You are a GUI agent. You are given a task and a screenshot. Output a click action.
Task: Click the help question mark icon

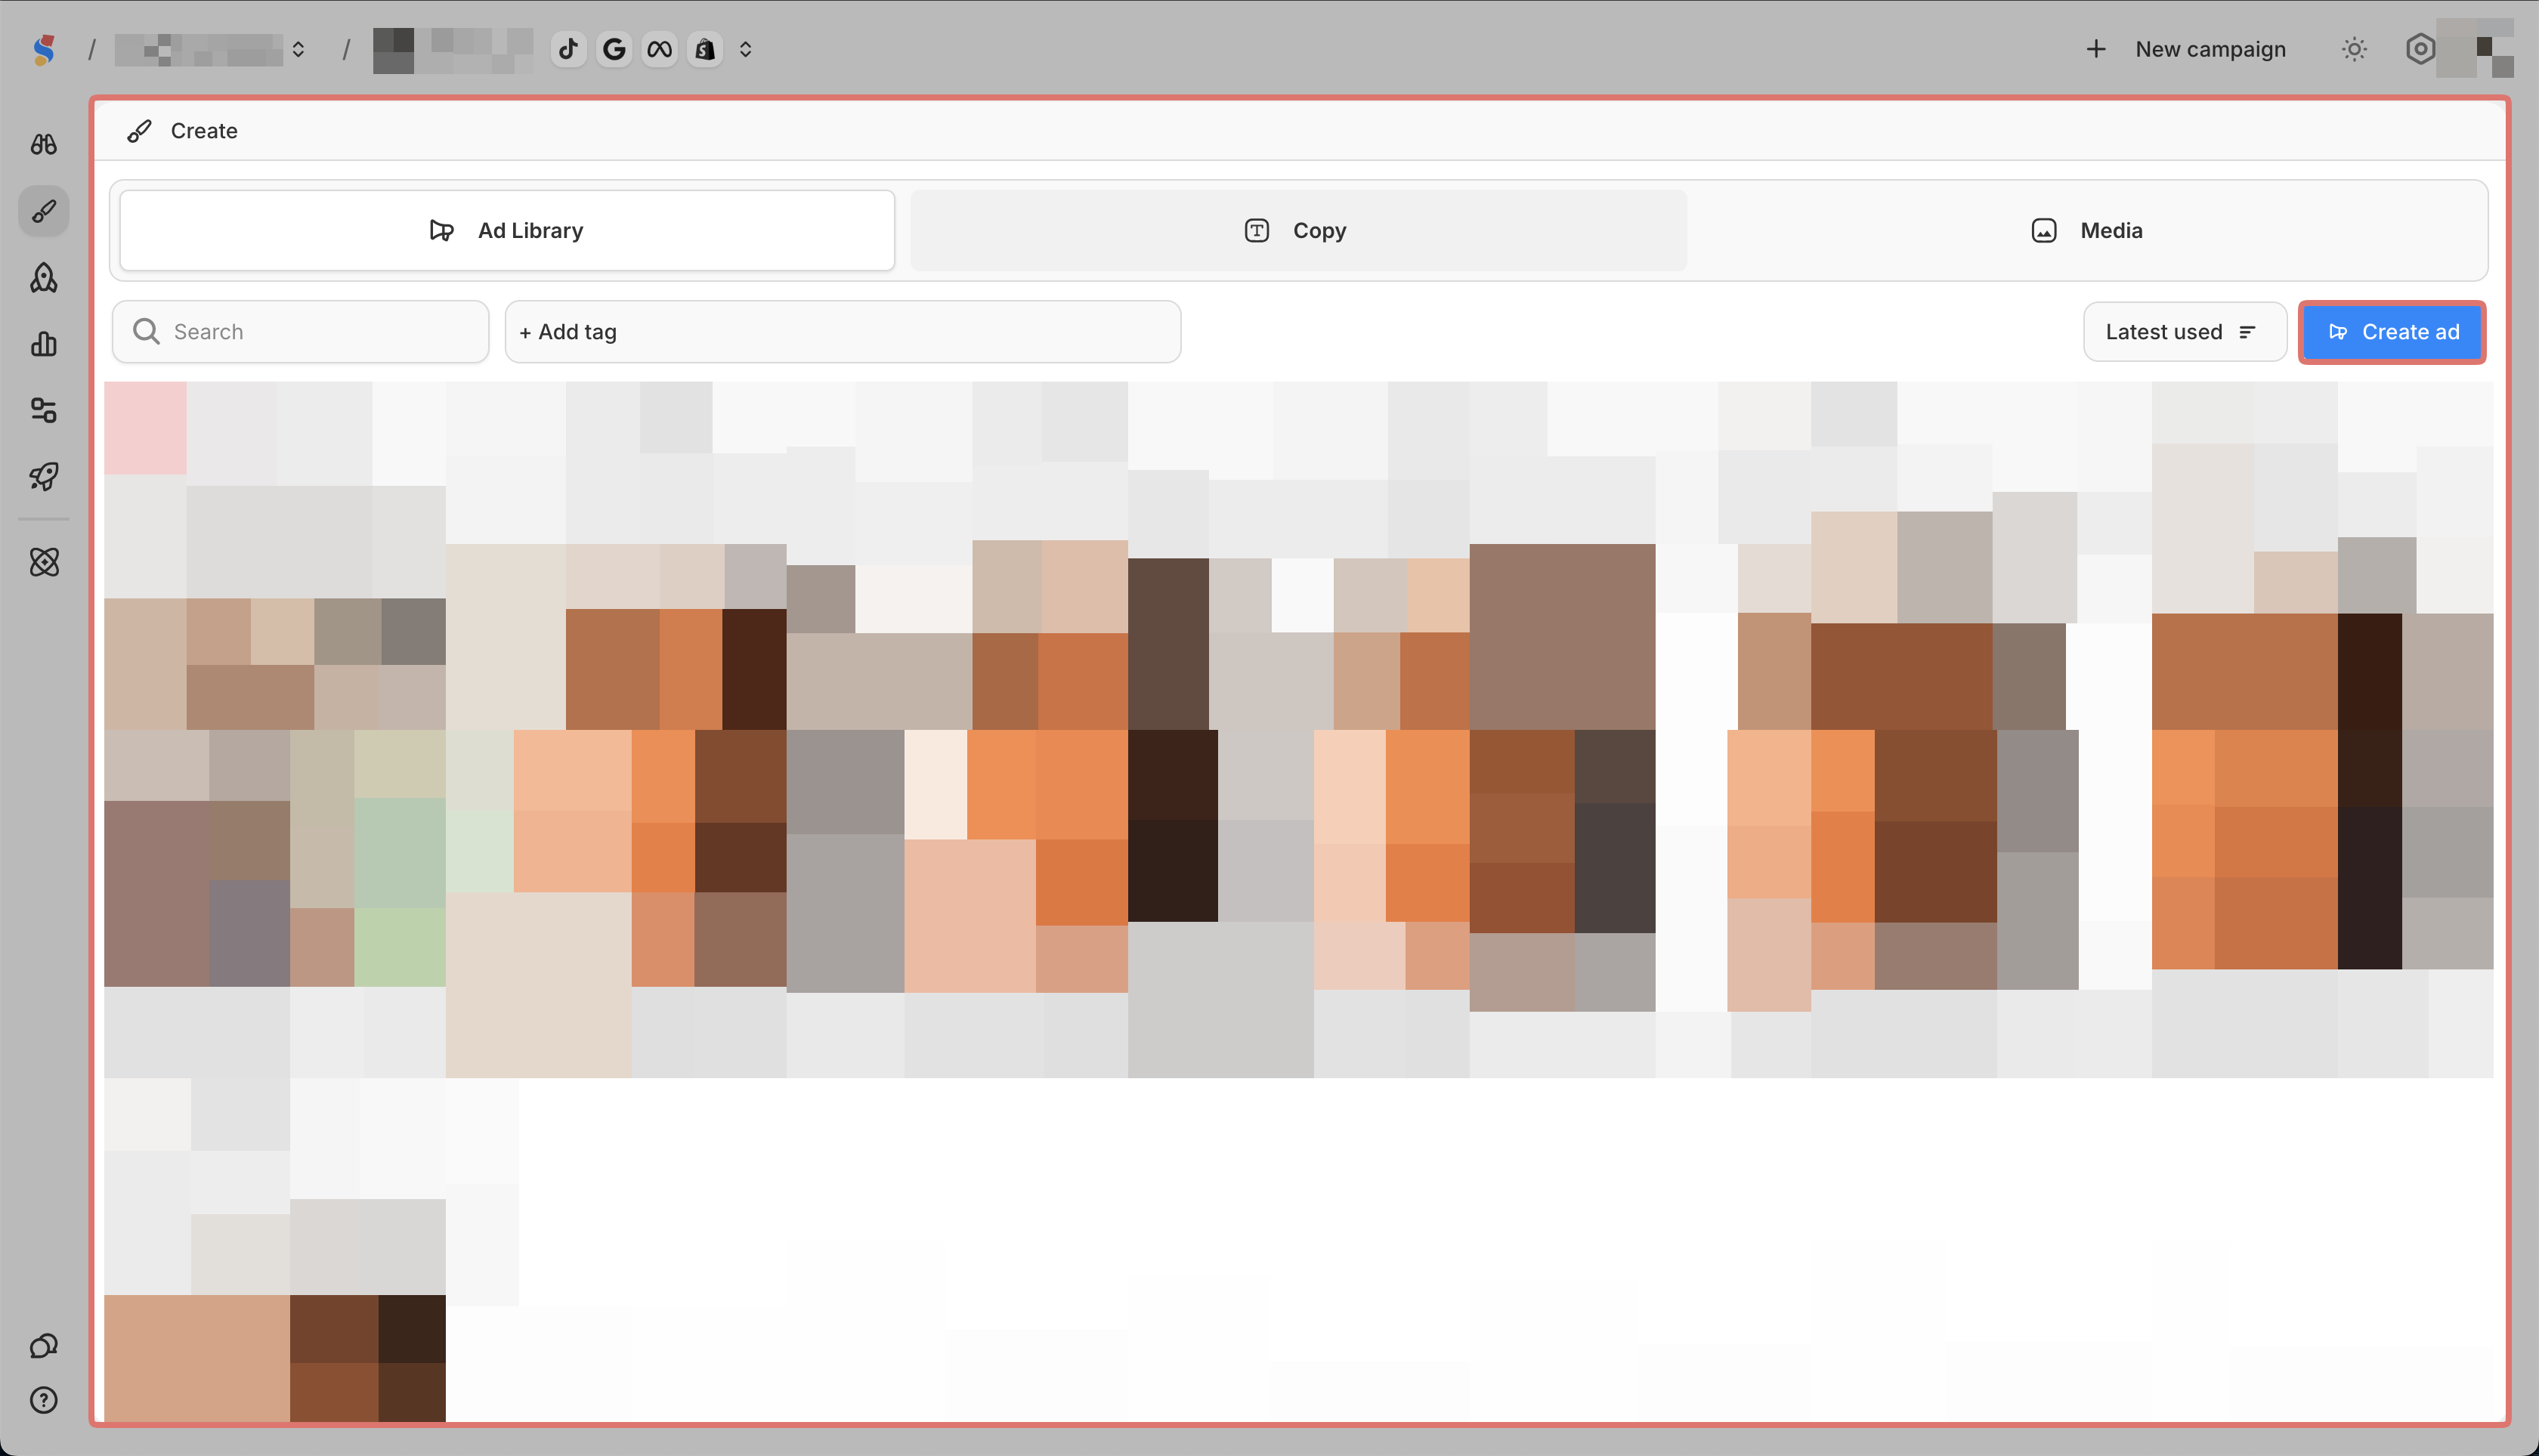click(43, 1400)
